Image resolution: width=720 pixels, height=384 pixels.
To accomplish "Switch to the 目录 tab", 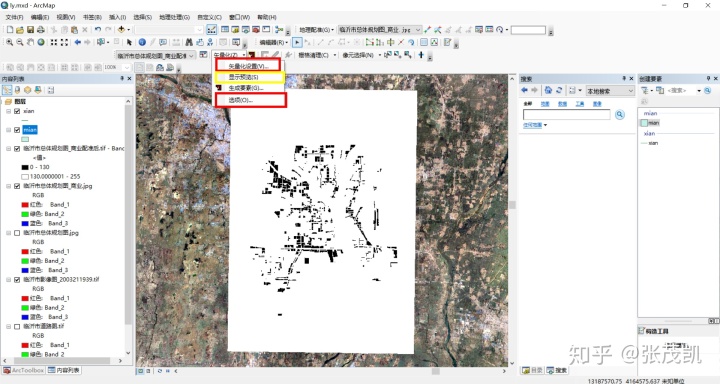I will click(532, 370).
